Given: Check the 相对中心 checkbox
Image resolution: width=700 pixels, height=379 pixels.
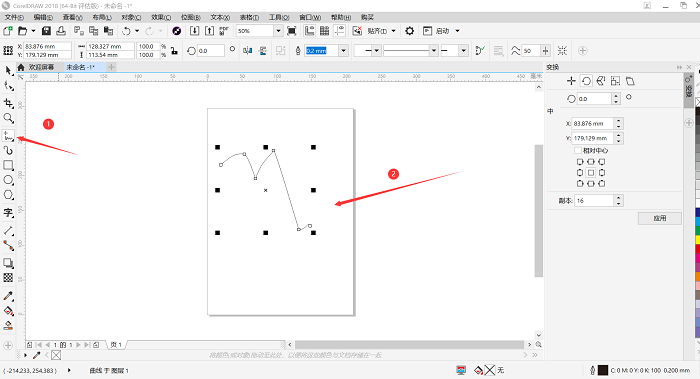Looking at the screenshot, I should (x=578, y=150).
